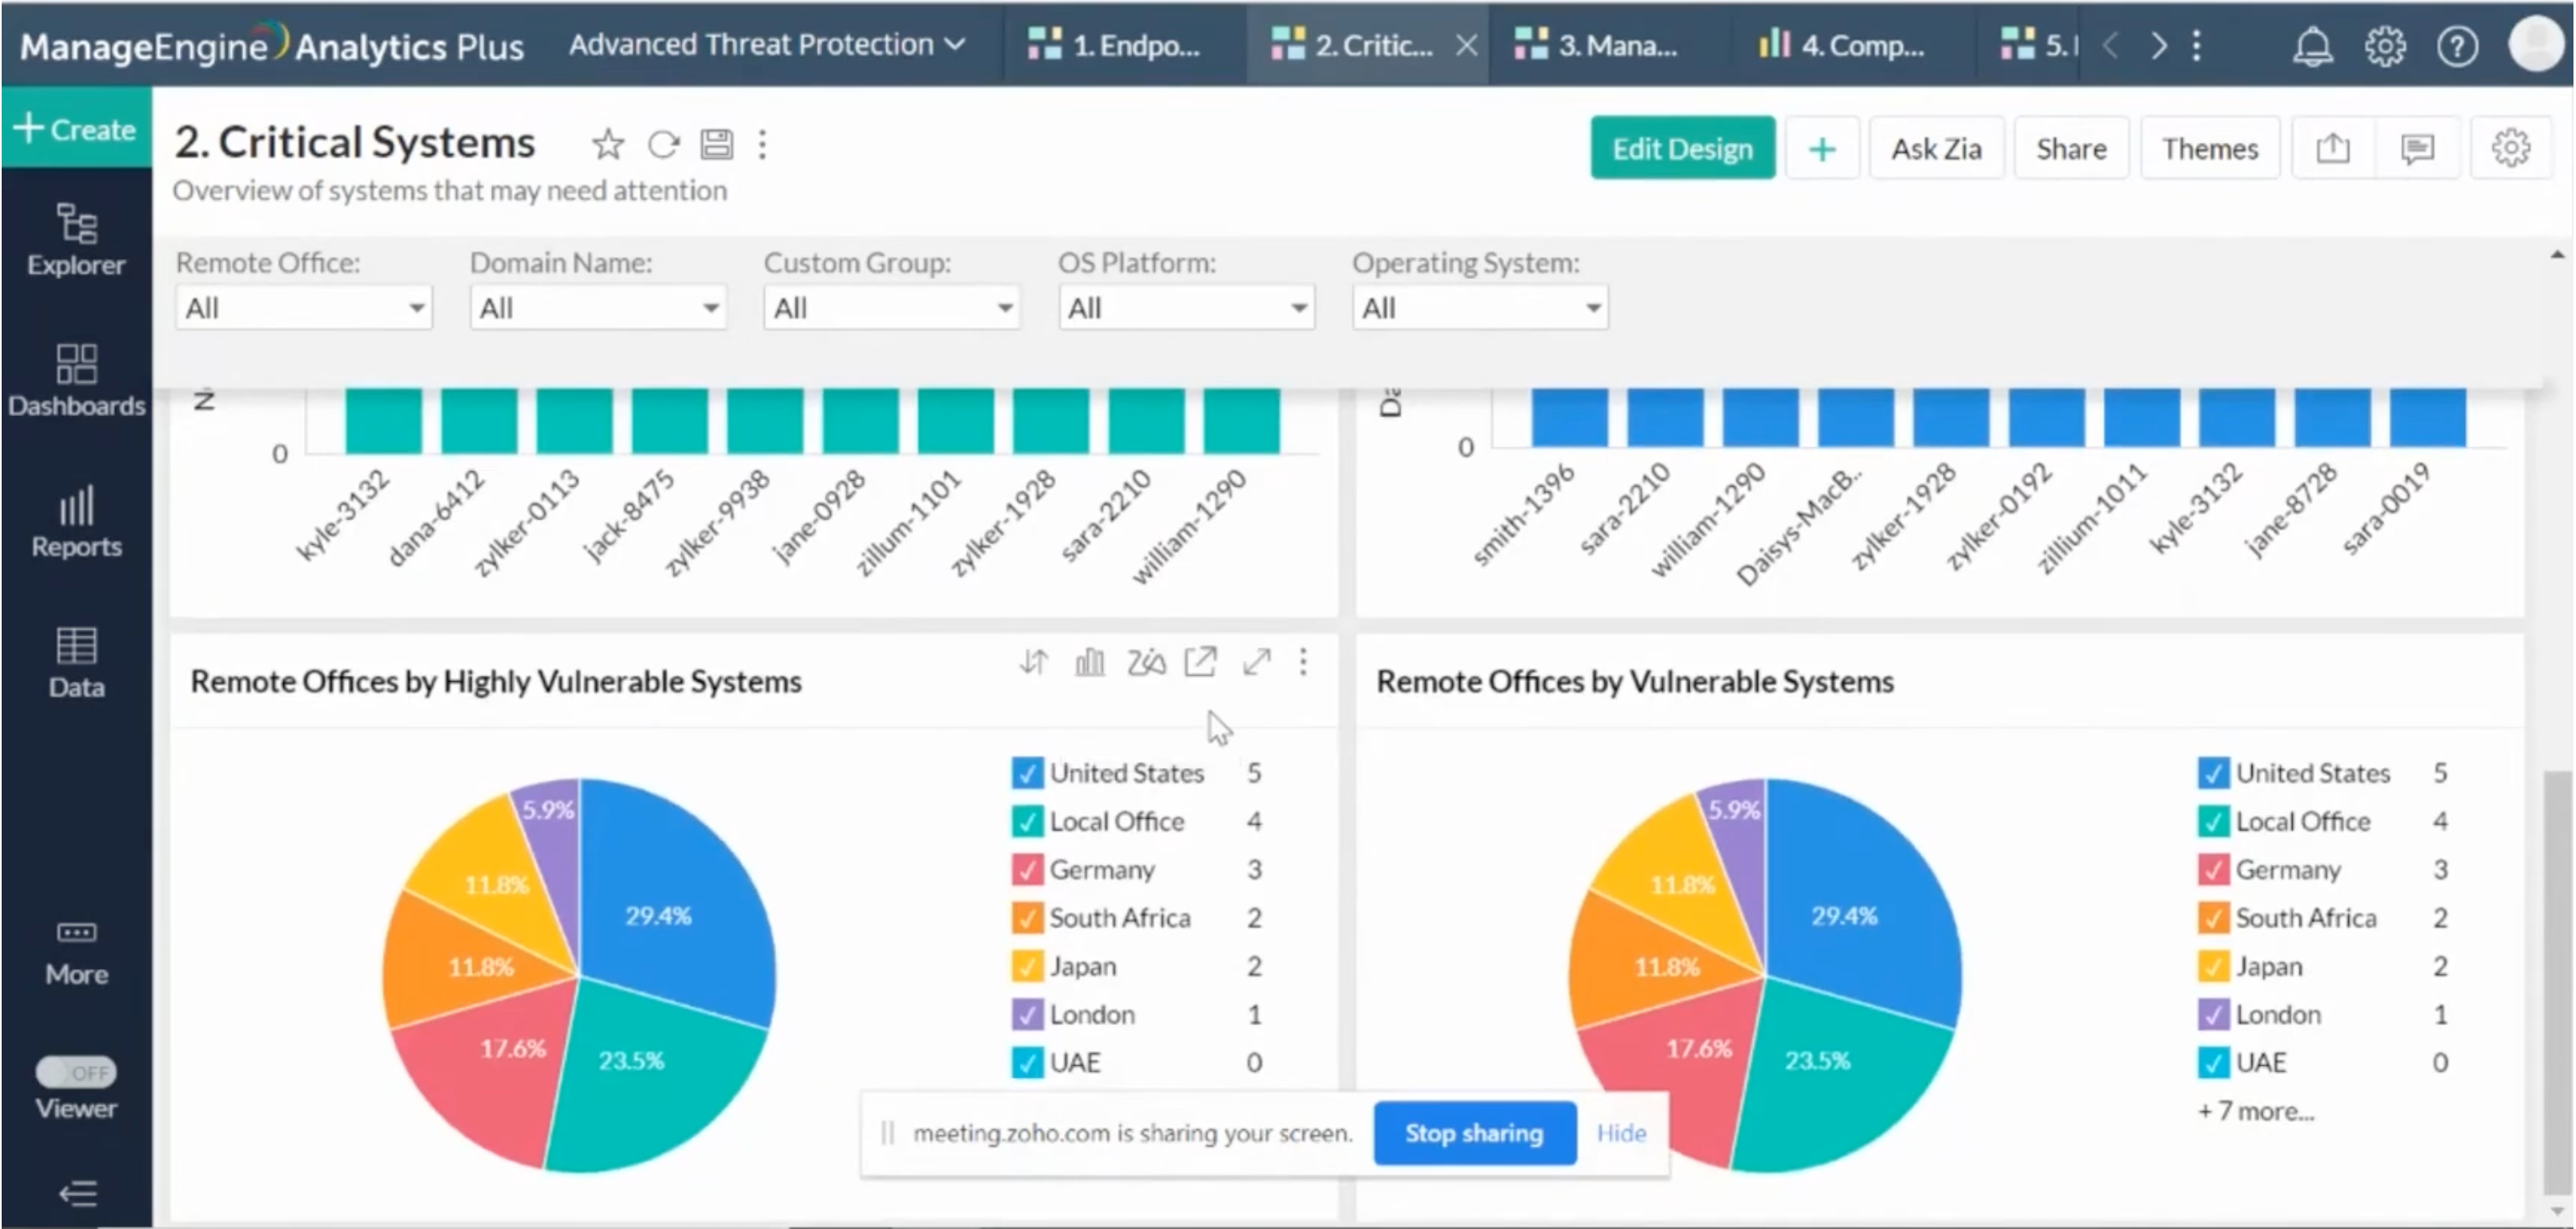Open sort icon on Highly Vulnerable chart
The image size is (2576, 1229).
[1034, 662]
